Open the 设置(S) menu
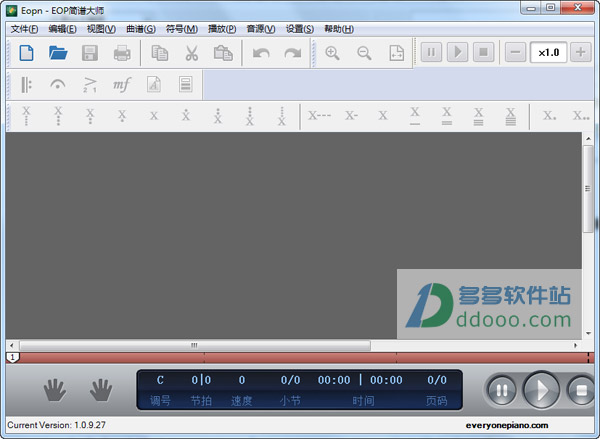 [300, 29]
